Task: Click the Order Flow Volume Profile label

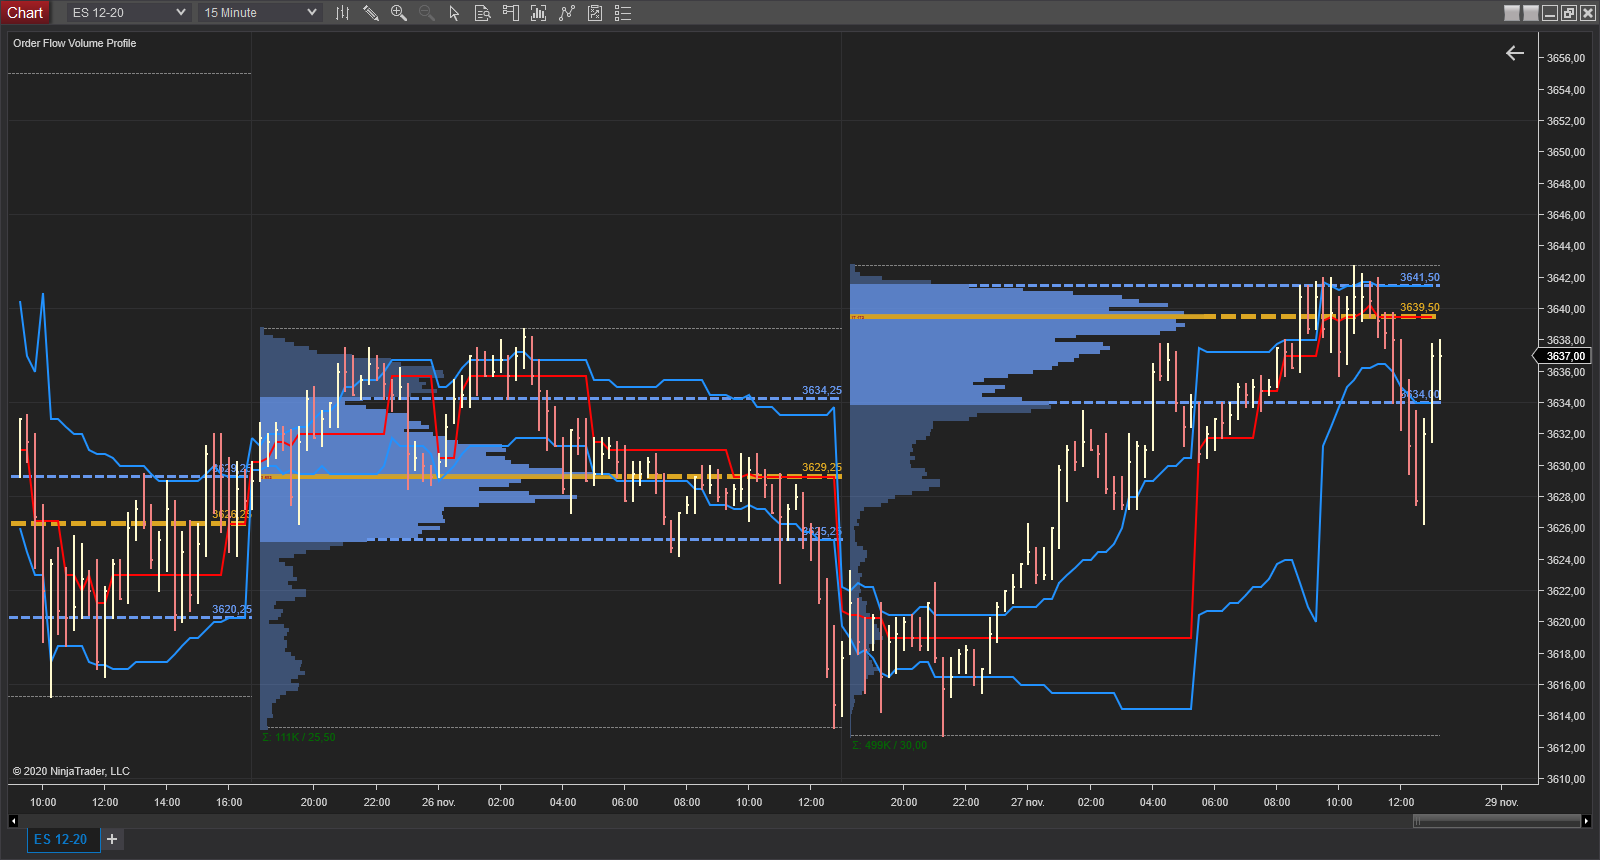Action: 75,43
